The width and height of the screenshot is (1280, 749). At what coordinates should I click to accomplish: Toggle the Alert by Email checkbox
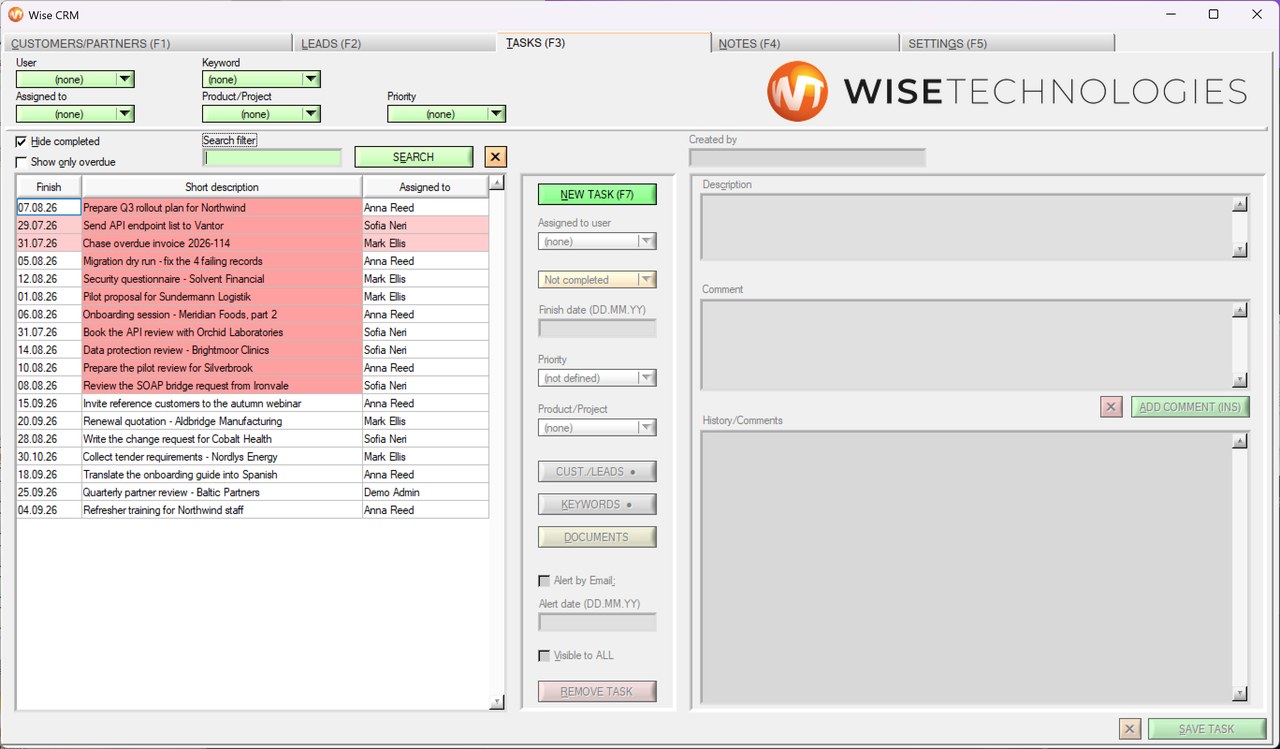coord(544,581)
